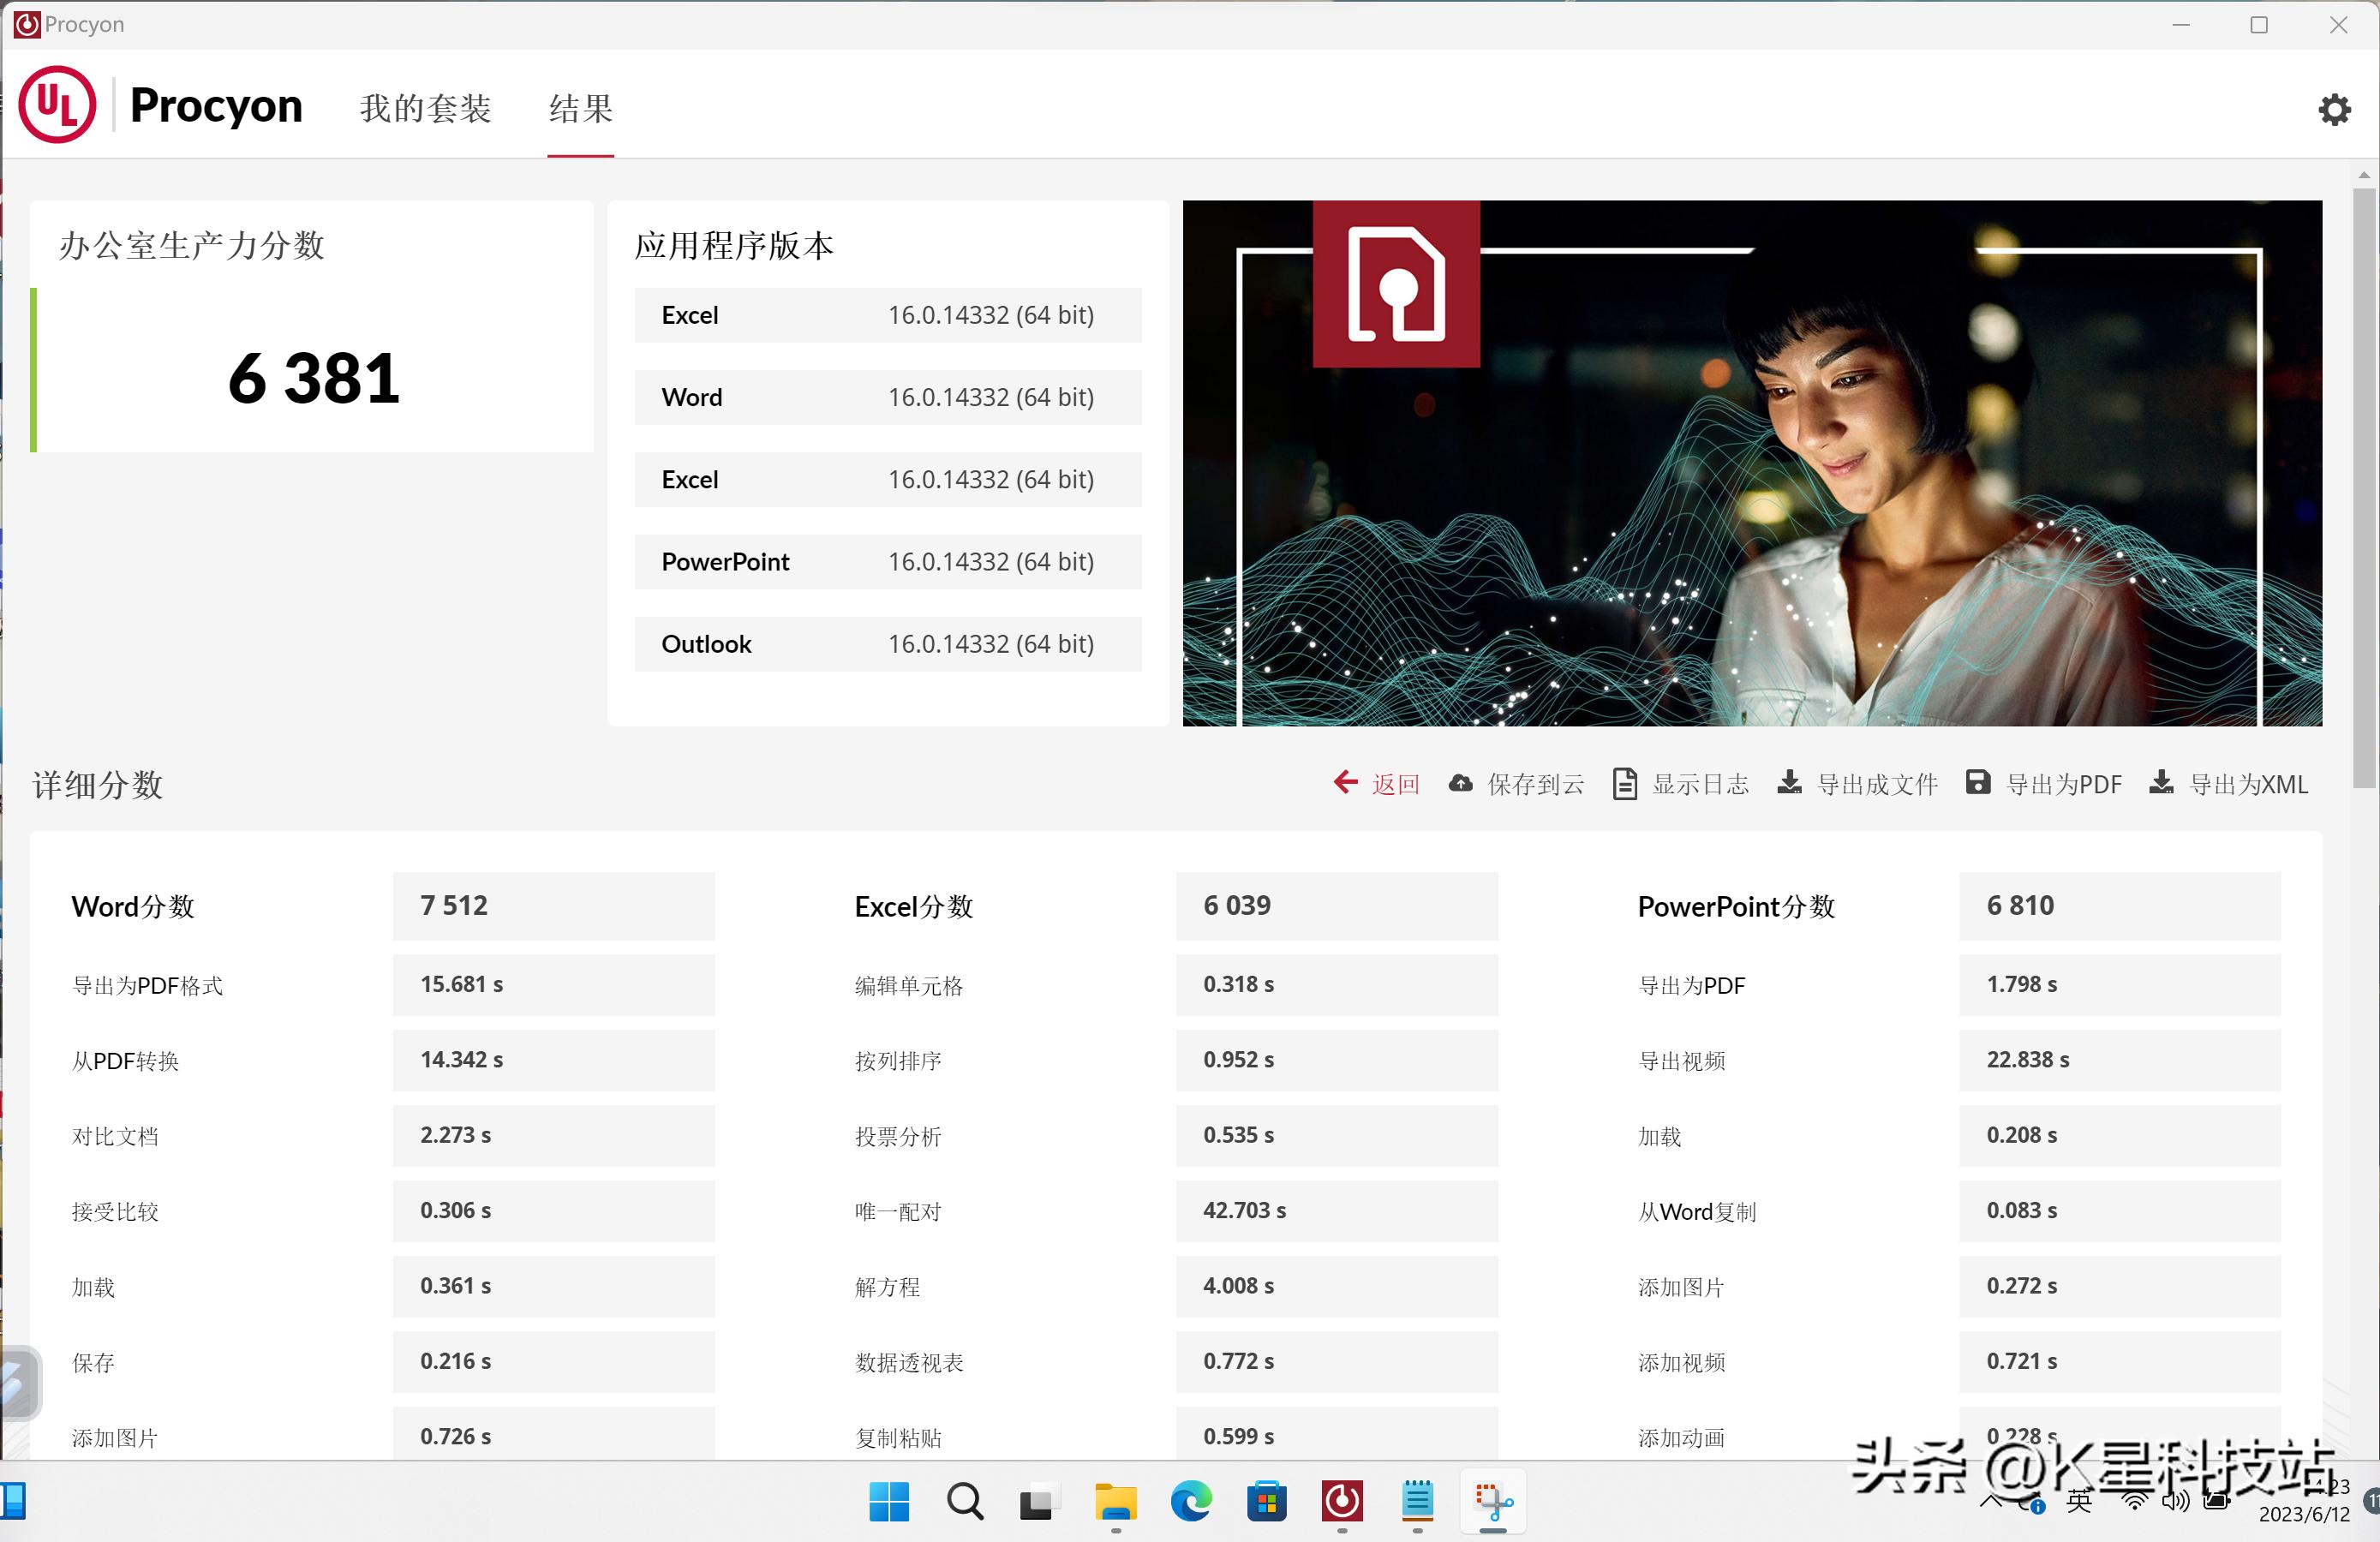Launch Snipping Tool from the taskbar
2380x1542 pixels.
(1493, 1502)
